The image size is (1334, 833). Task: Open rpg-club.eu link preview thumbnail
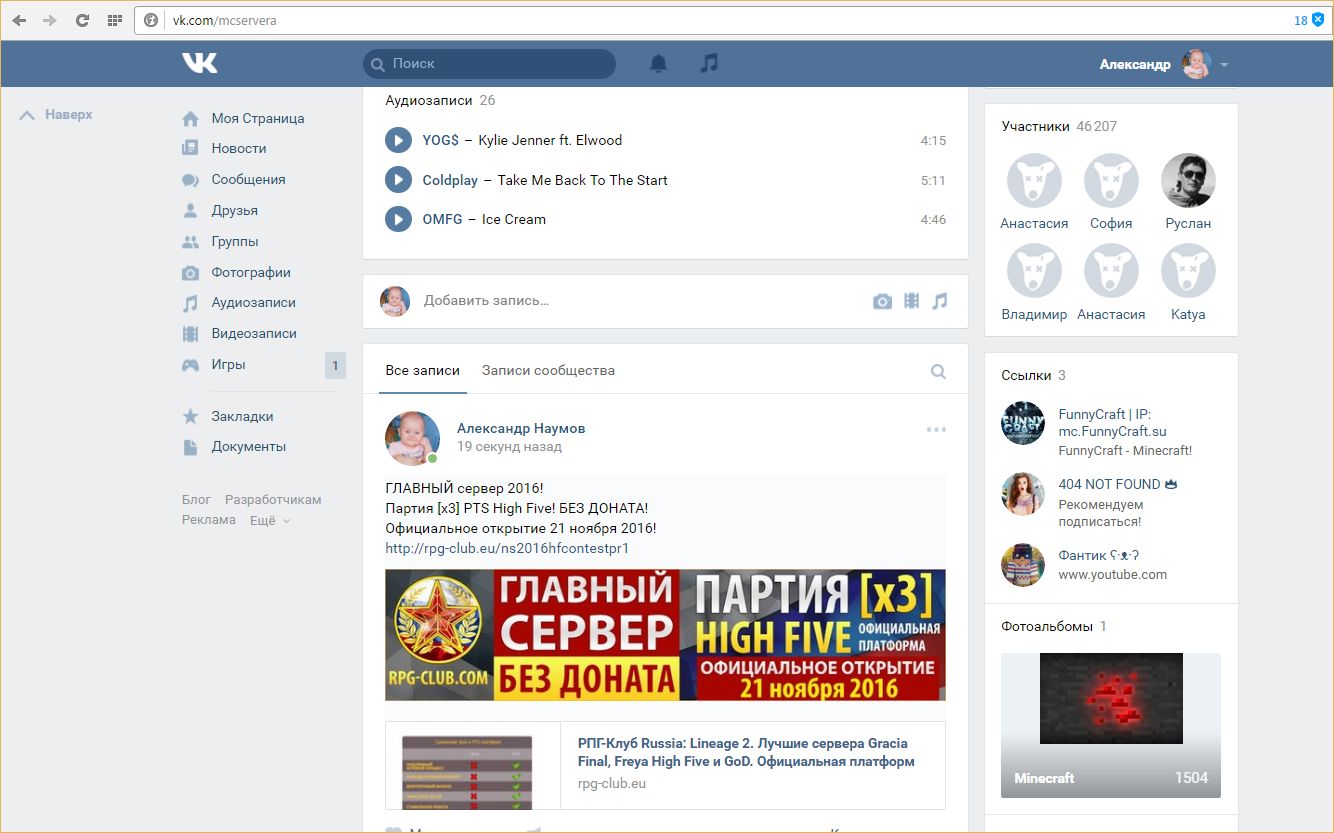[x=473, y=766]
